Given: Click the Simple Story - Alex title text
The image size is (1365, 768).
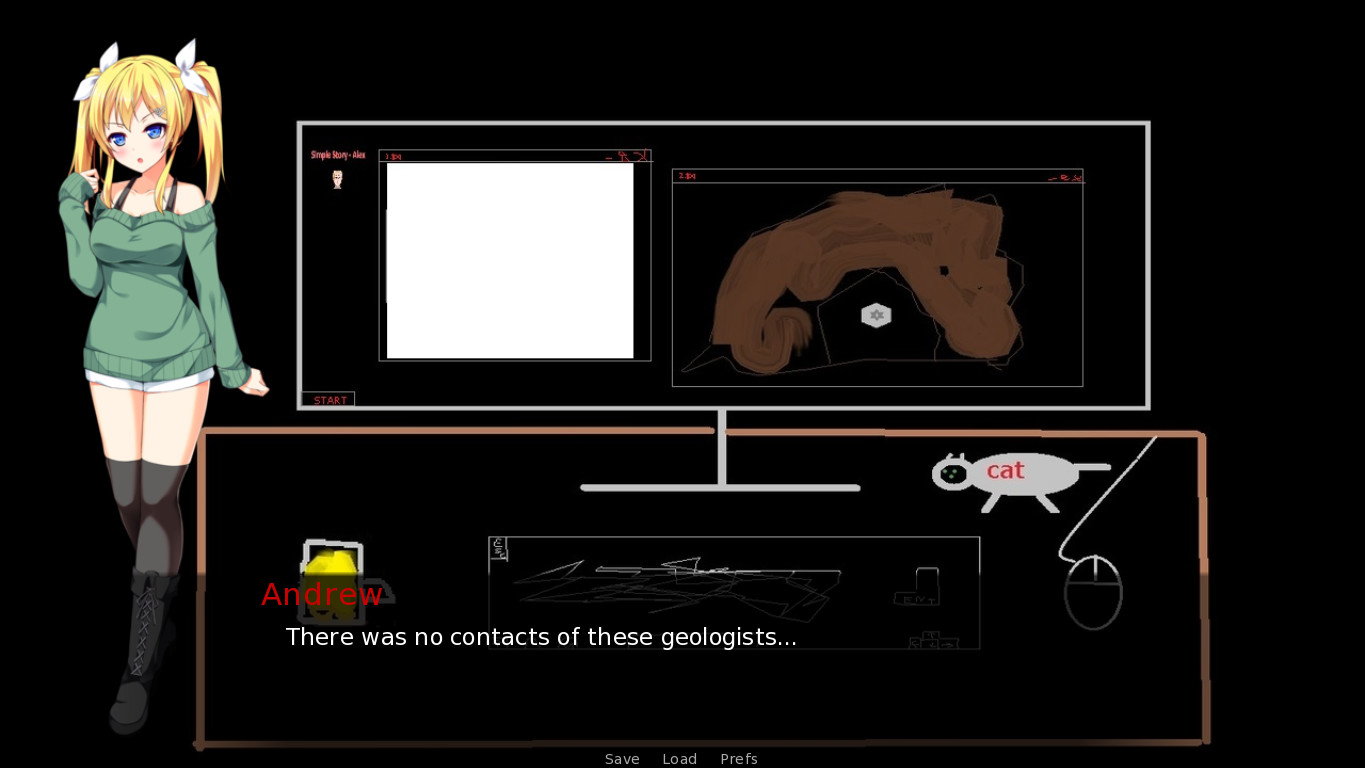Looking at the screenshot, I should (x=338, y=156).
